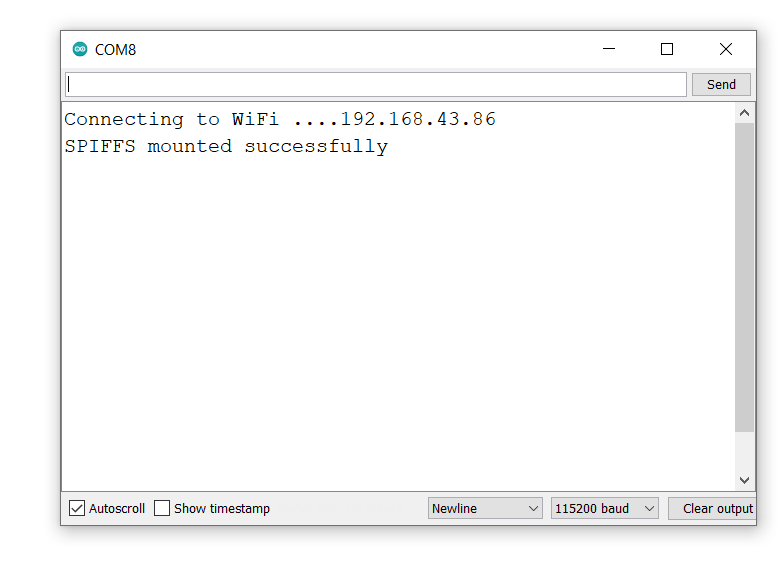The image size is (779, 561).
Task: Close the COM8 serial monitor
Action: click(726, 49)
